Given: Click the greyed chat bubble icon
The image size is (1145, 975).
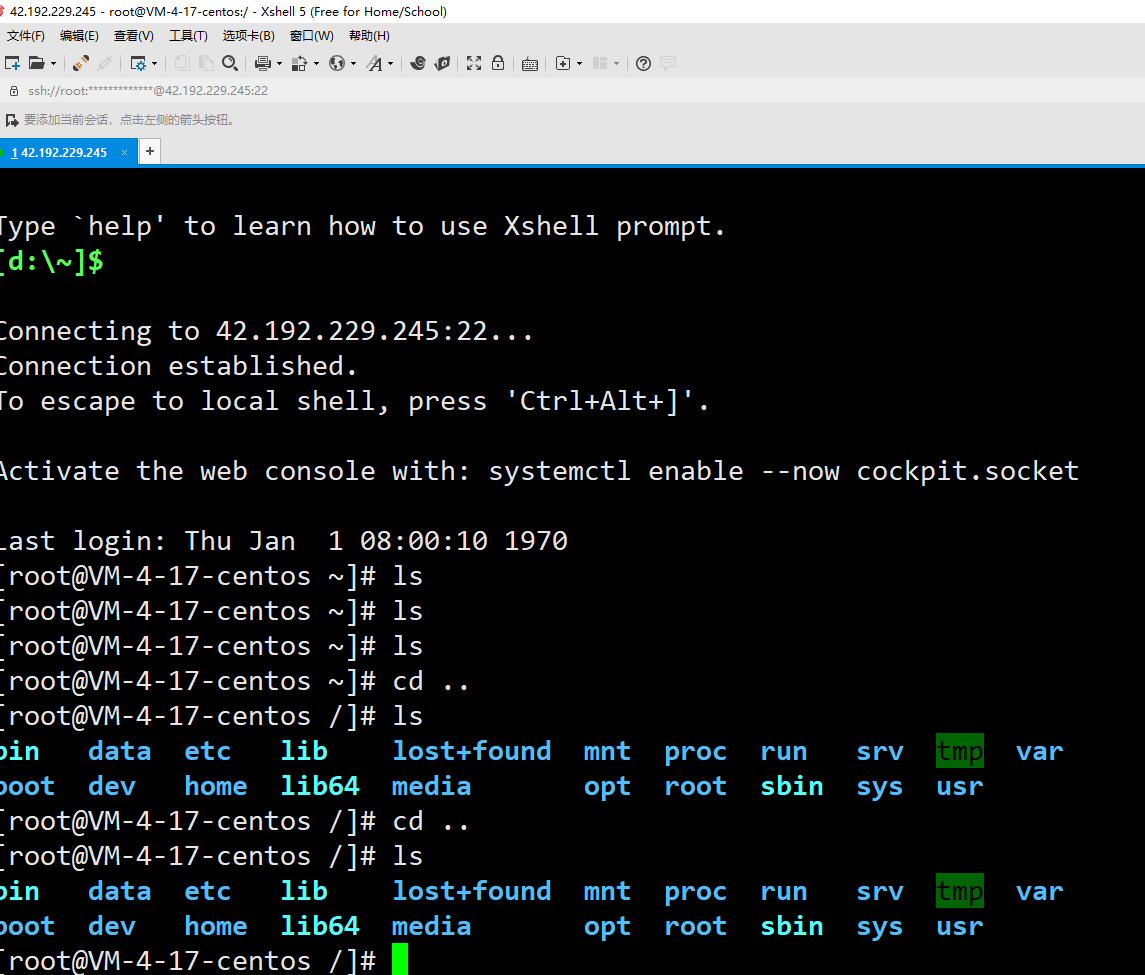Looking at the screenshot, I should tap(667, 64).
